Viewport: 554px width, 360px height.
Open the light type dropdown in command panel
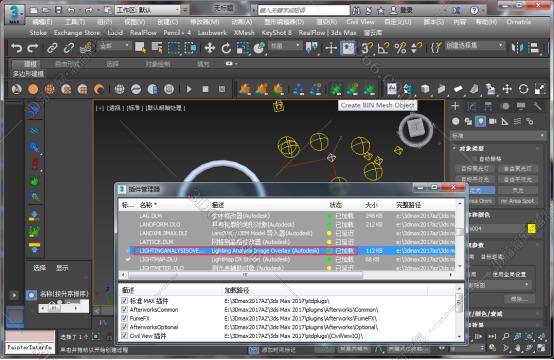click(497, 136)
